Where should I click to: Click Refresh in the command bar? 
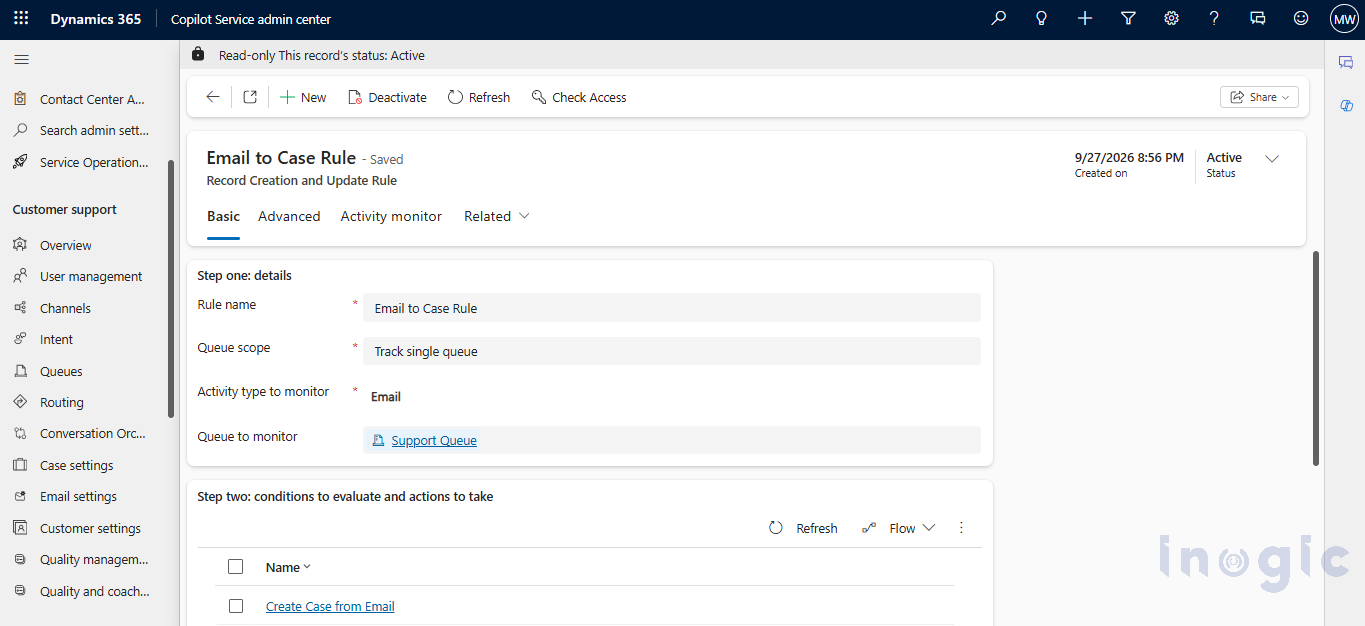point(479,97)
